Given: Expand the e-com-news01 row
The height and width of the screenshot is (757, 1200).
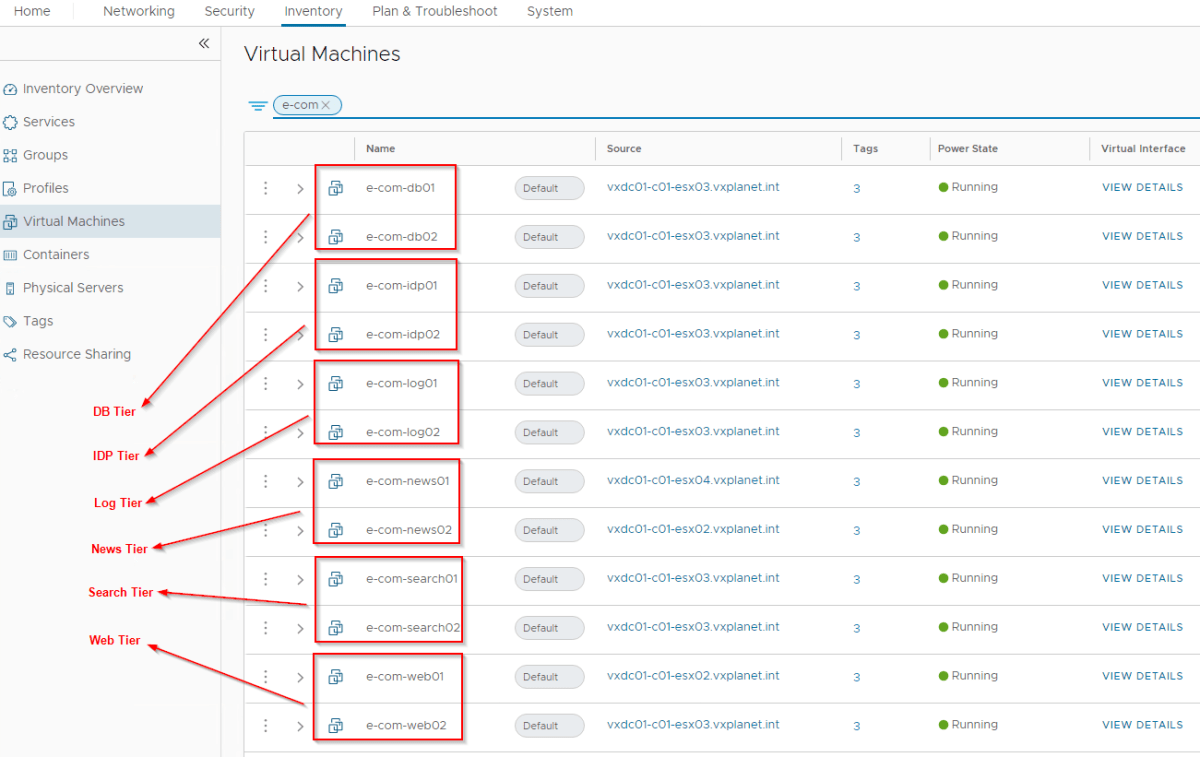Looking at the screenshot, I should pos(300,481).
